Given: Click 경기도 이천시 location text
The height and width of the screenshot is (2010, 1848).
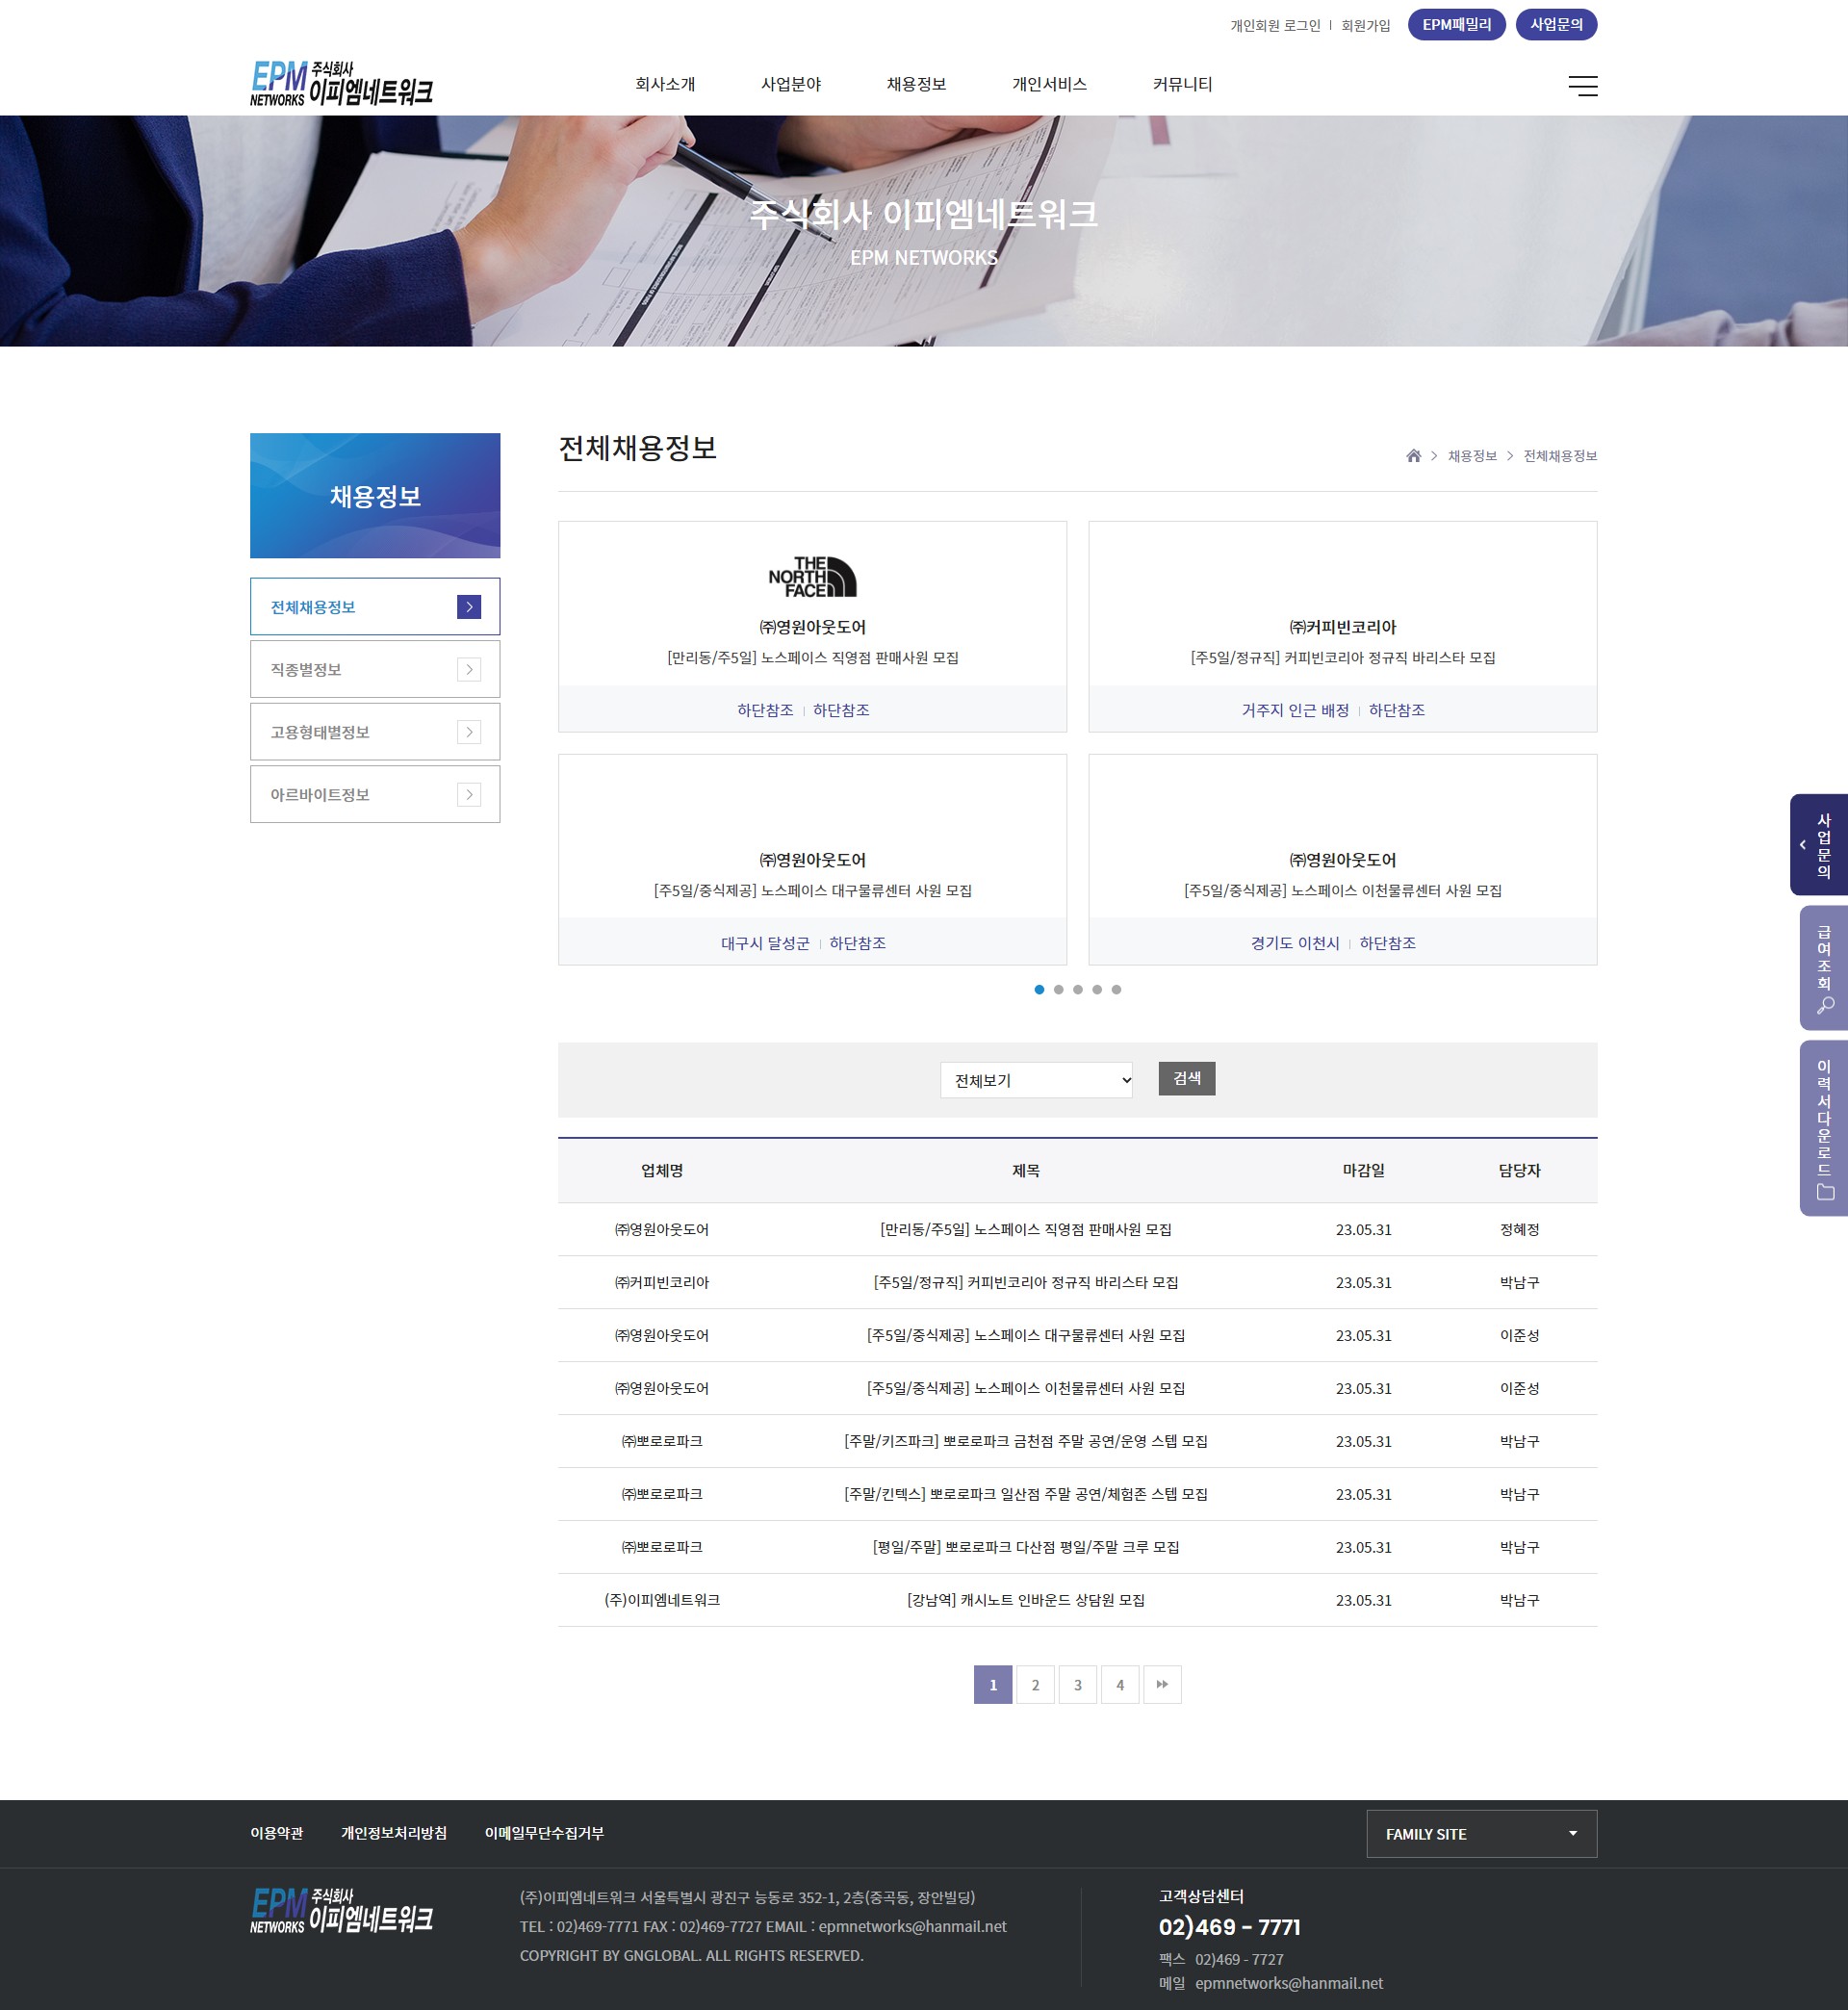Looking at the screenshot, I should [x=1295, y=943].
